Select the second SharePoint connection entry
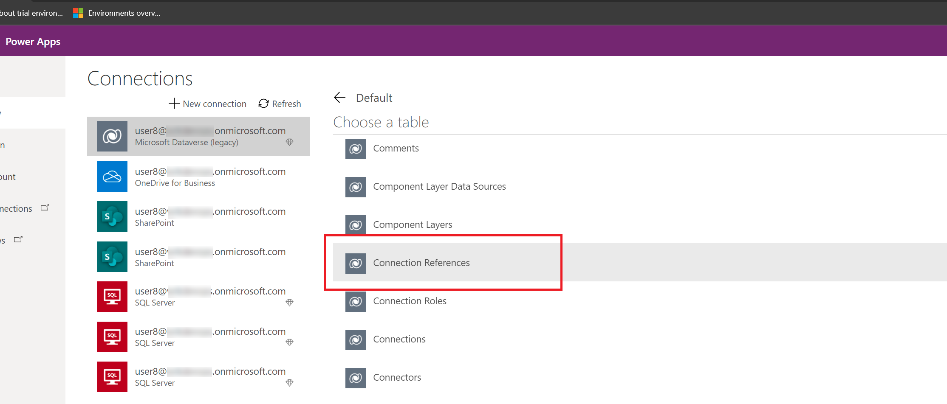 (199, 257)
